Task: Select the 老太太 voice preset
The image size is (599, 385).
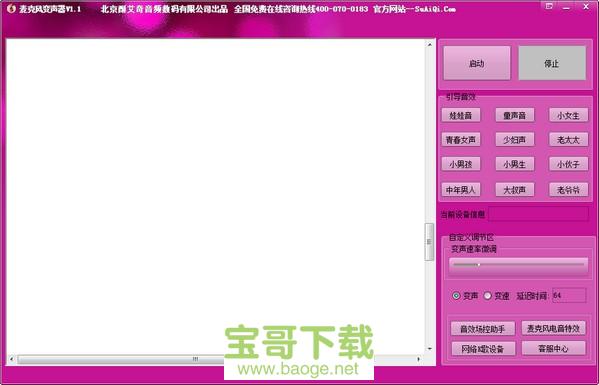Action: [x=568, y=140]
